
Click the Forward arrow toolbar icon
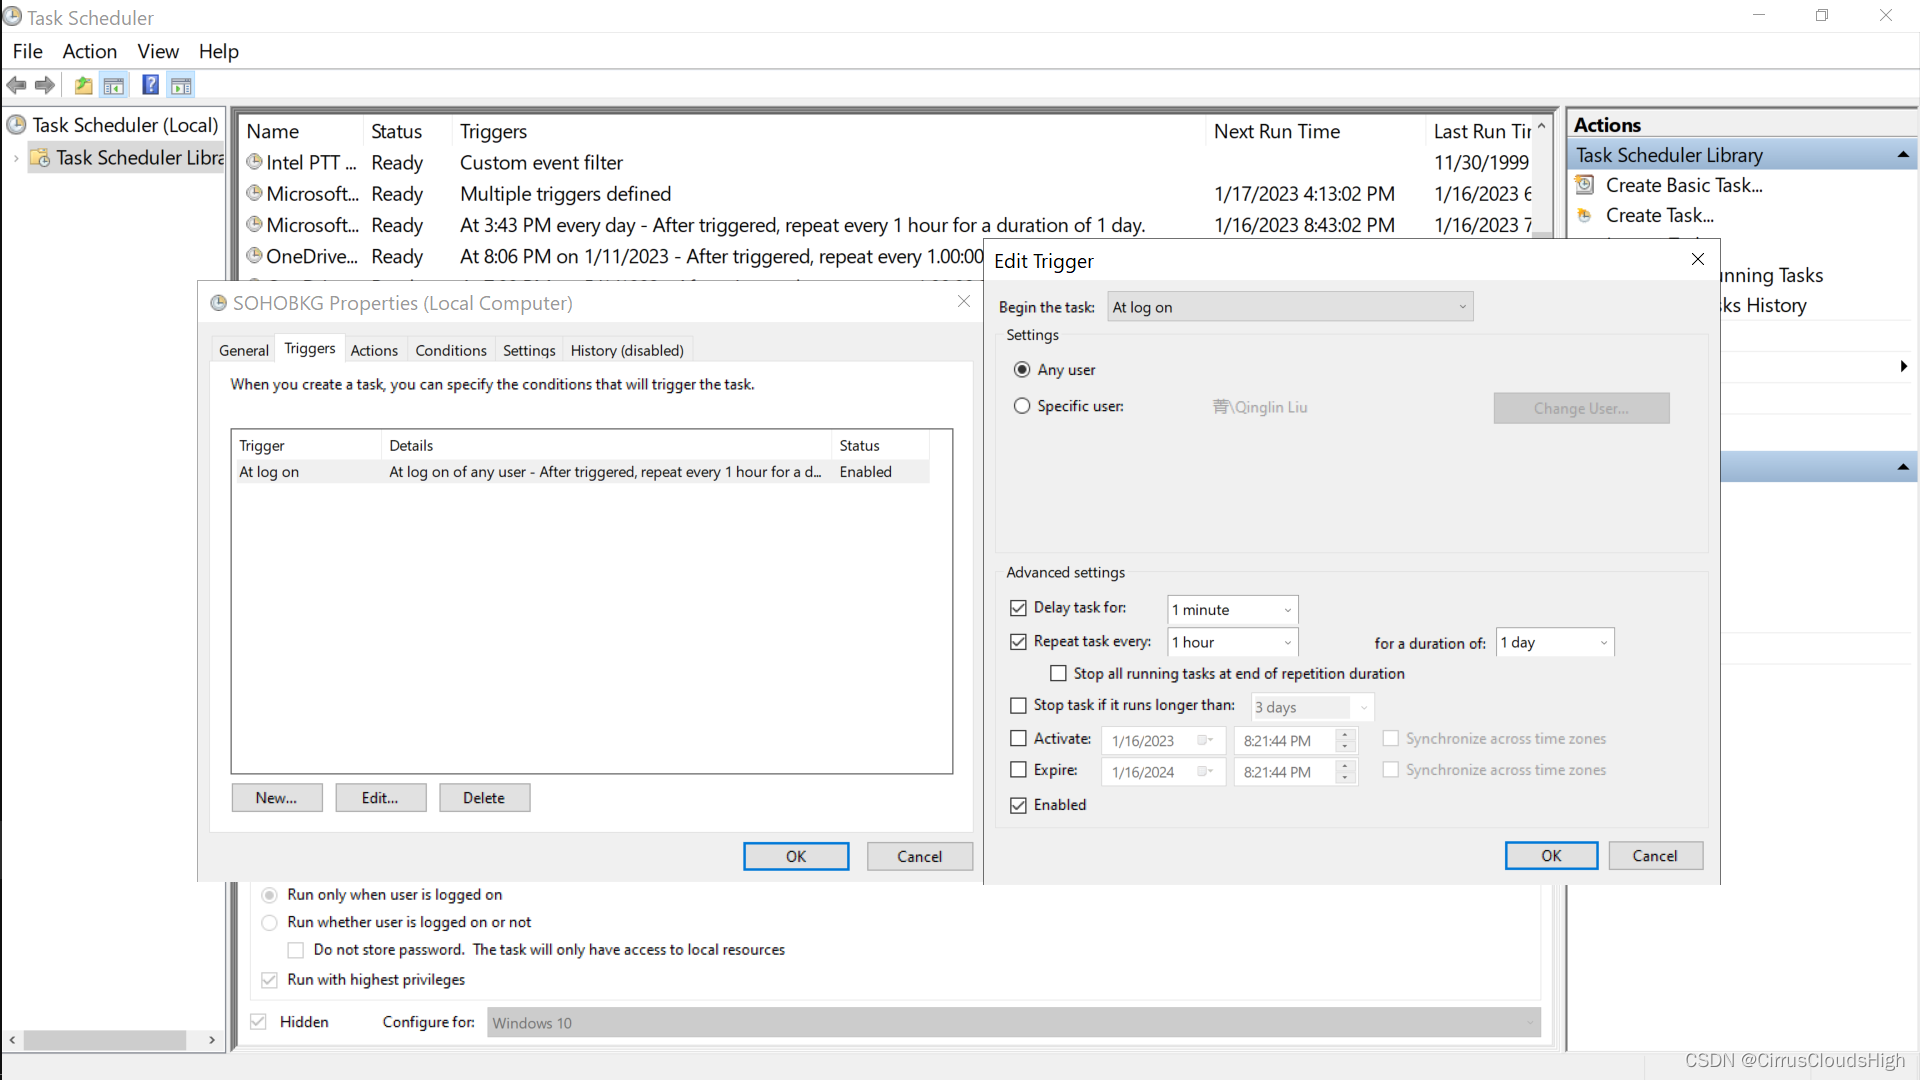coord(45,86)
